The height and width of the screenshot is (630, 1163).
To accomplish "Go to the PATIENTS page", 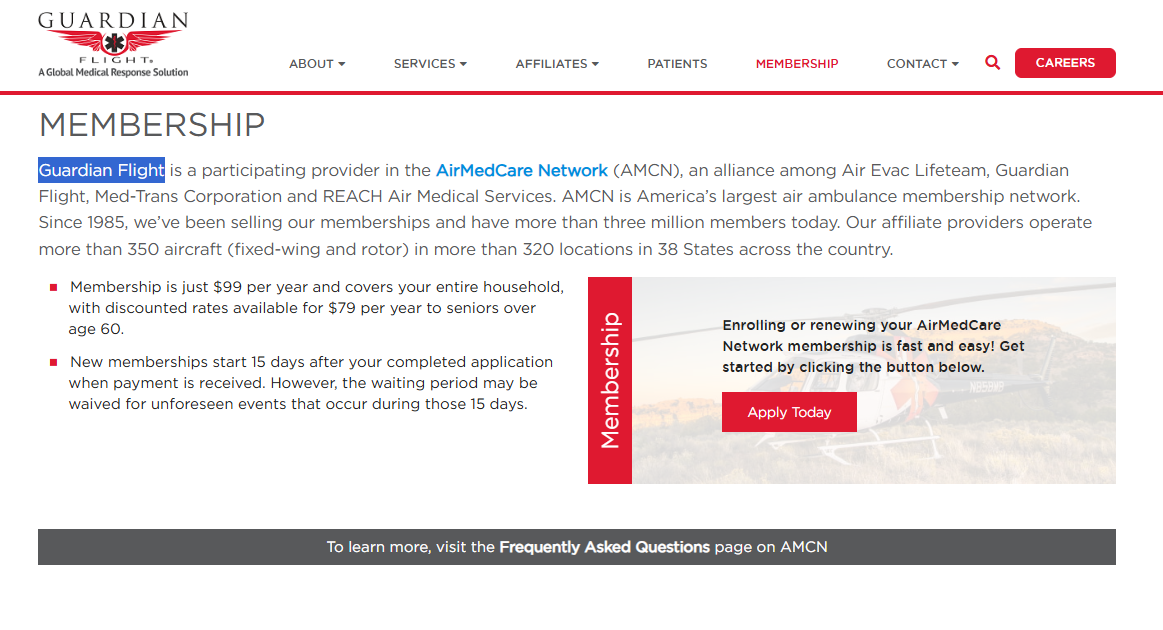I will [x=677, y=64].
